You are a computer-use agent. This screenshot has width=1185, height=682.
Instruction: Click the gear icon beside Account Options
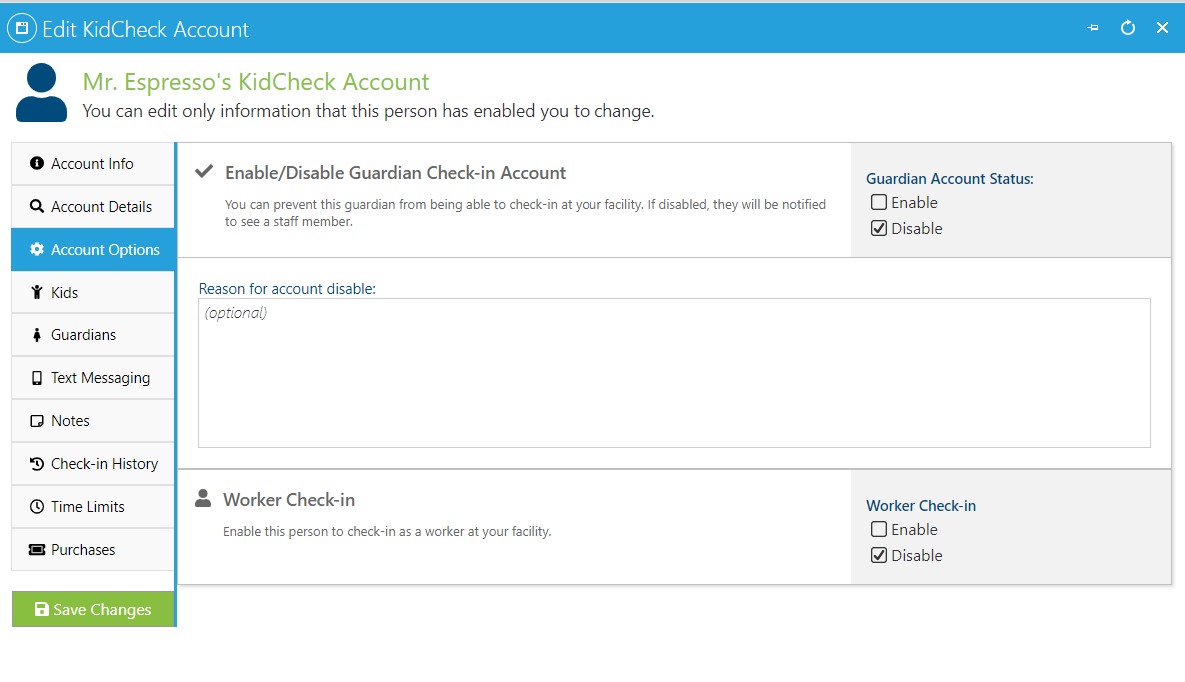(x=36, y=250)
